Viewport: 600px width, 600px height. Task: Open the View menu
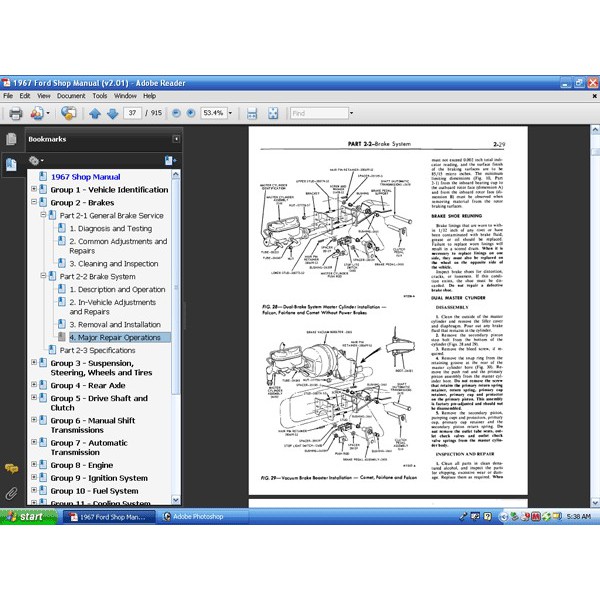click(x=44, y=96)
